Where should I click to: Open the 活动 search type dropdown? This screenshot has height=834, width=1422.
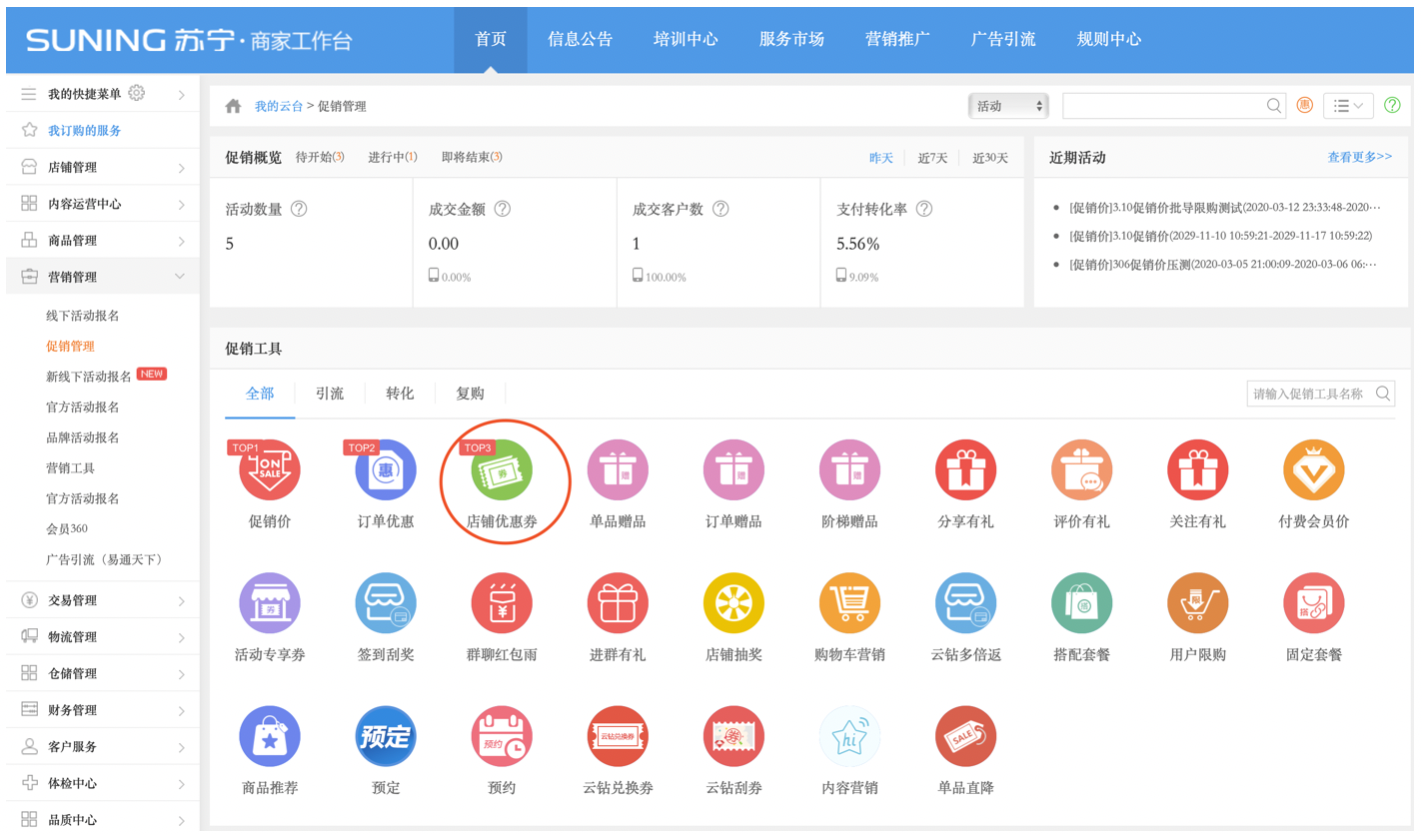coord(1008,106)
